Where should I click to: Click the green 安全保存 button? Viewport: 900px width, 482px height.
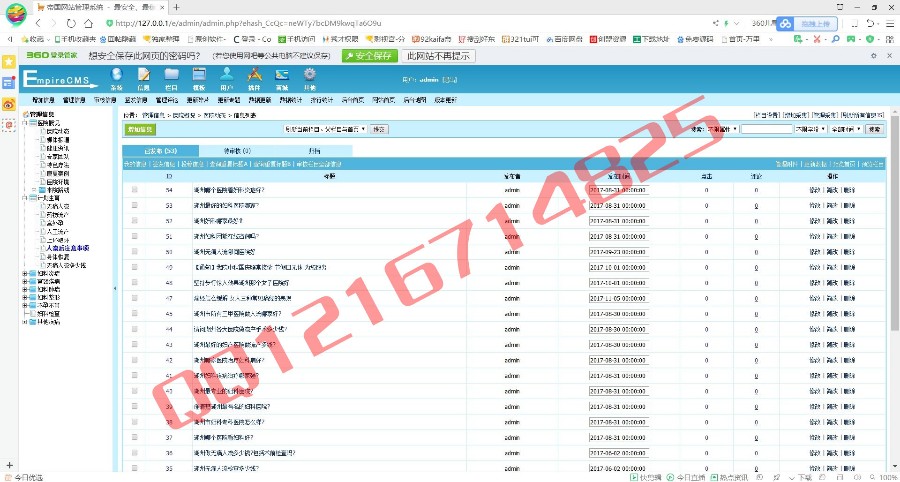click(370, 56)
